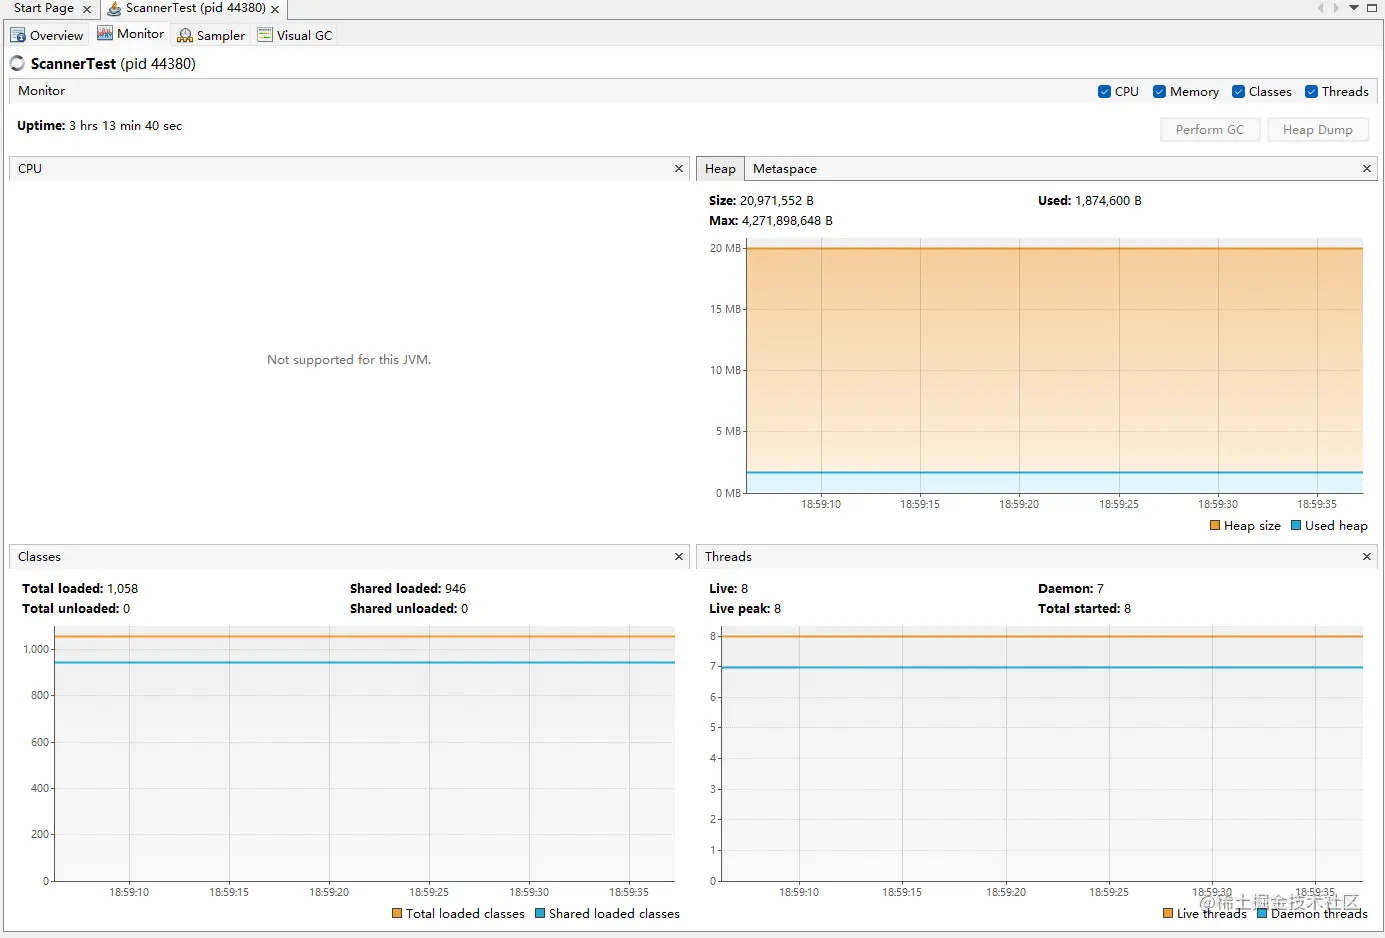This screenshot has width=1385, height=938.
Task: Click the heap Size 20,971,552 B value
Action: pos(777,201)
